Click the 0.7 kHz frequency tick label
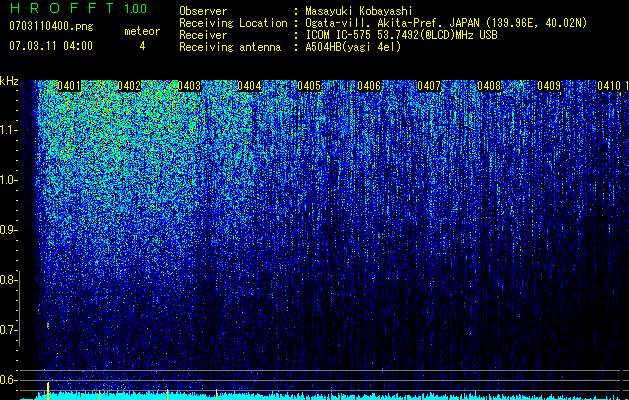This screenshot has width=629, height=400. coord(7,330)
